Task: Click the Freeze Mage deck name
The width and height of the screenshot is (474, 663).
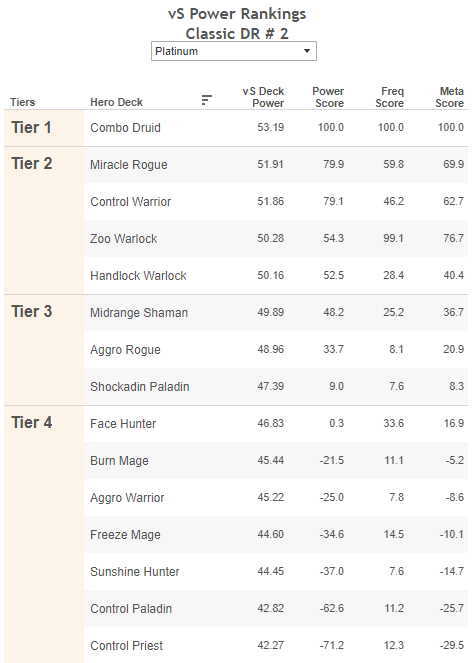Action: tap(125, 535)
